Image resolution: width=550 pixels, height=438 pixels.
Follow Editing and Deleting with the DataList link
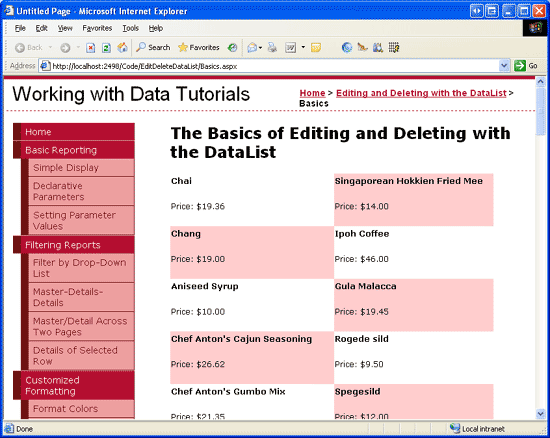click(x=421, y=93)
